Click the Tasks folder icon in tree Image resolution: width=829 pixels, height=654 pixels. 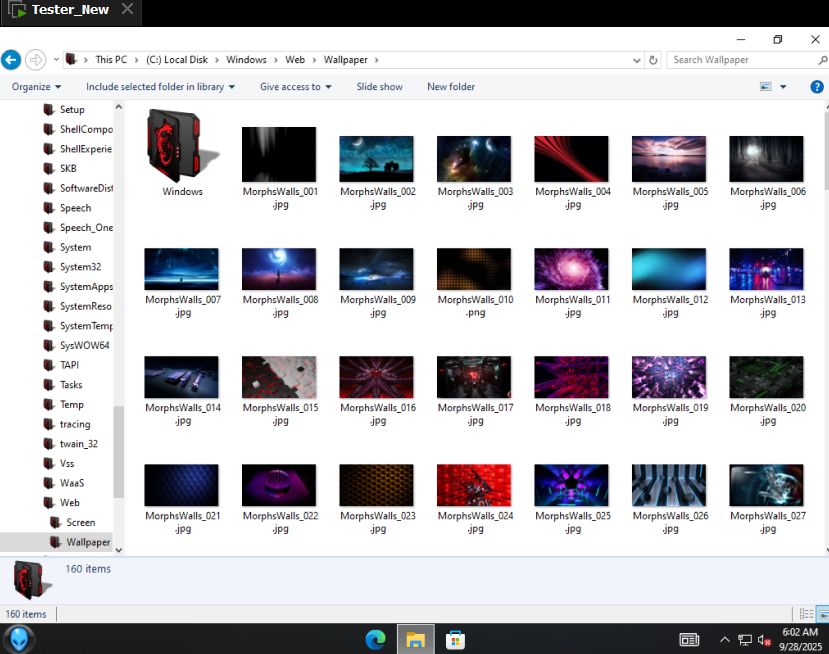[49, 384]
